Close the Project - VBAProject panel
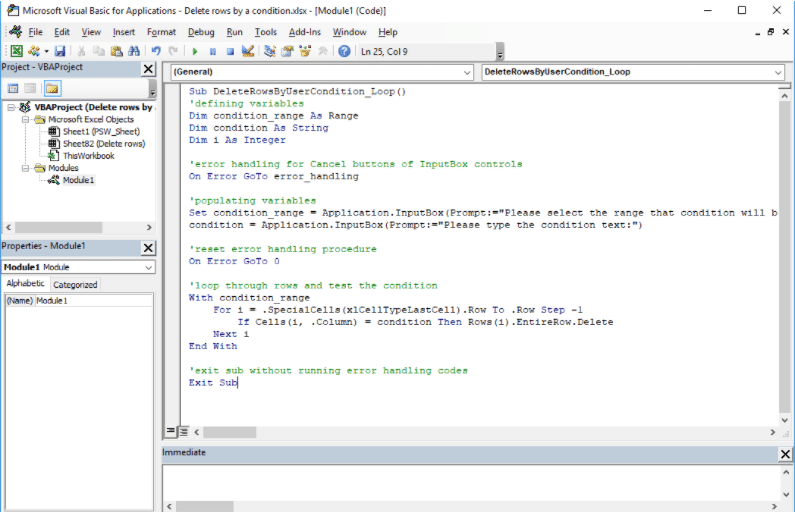This screenshot has height=512, width=795. point(148,68)
